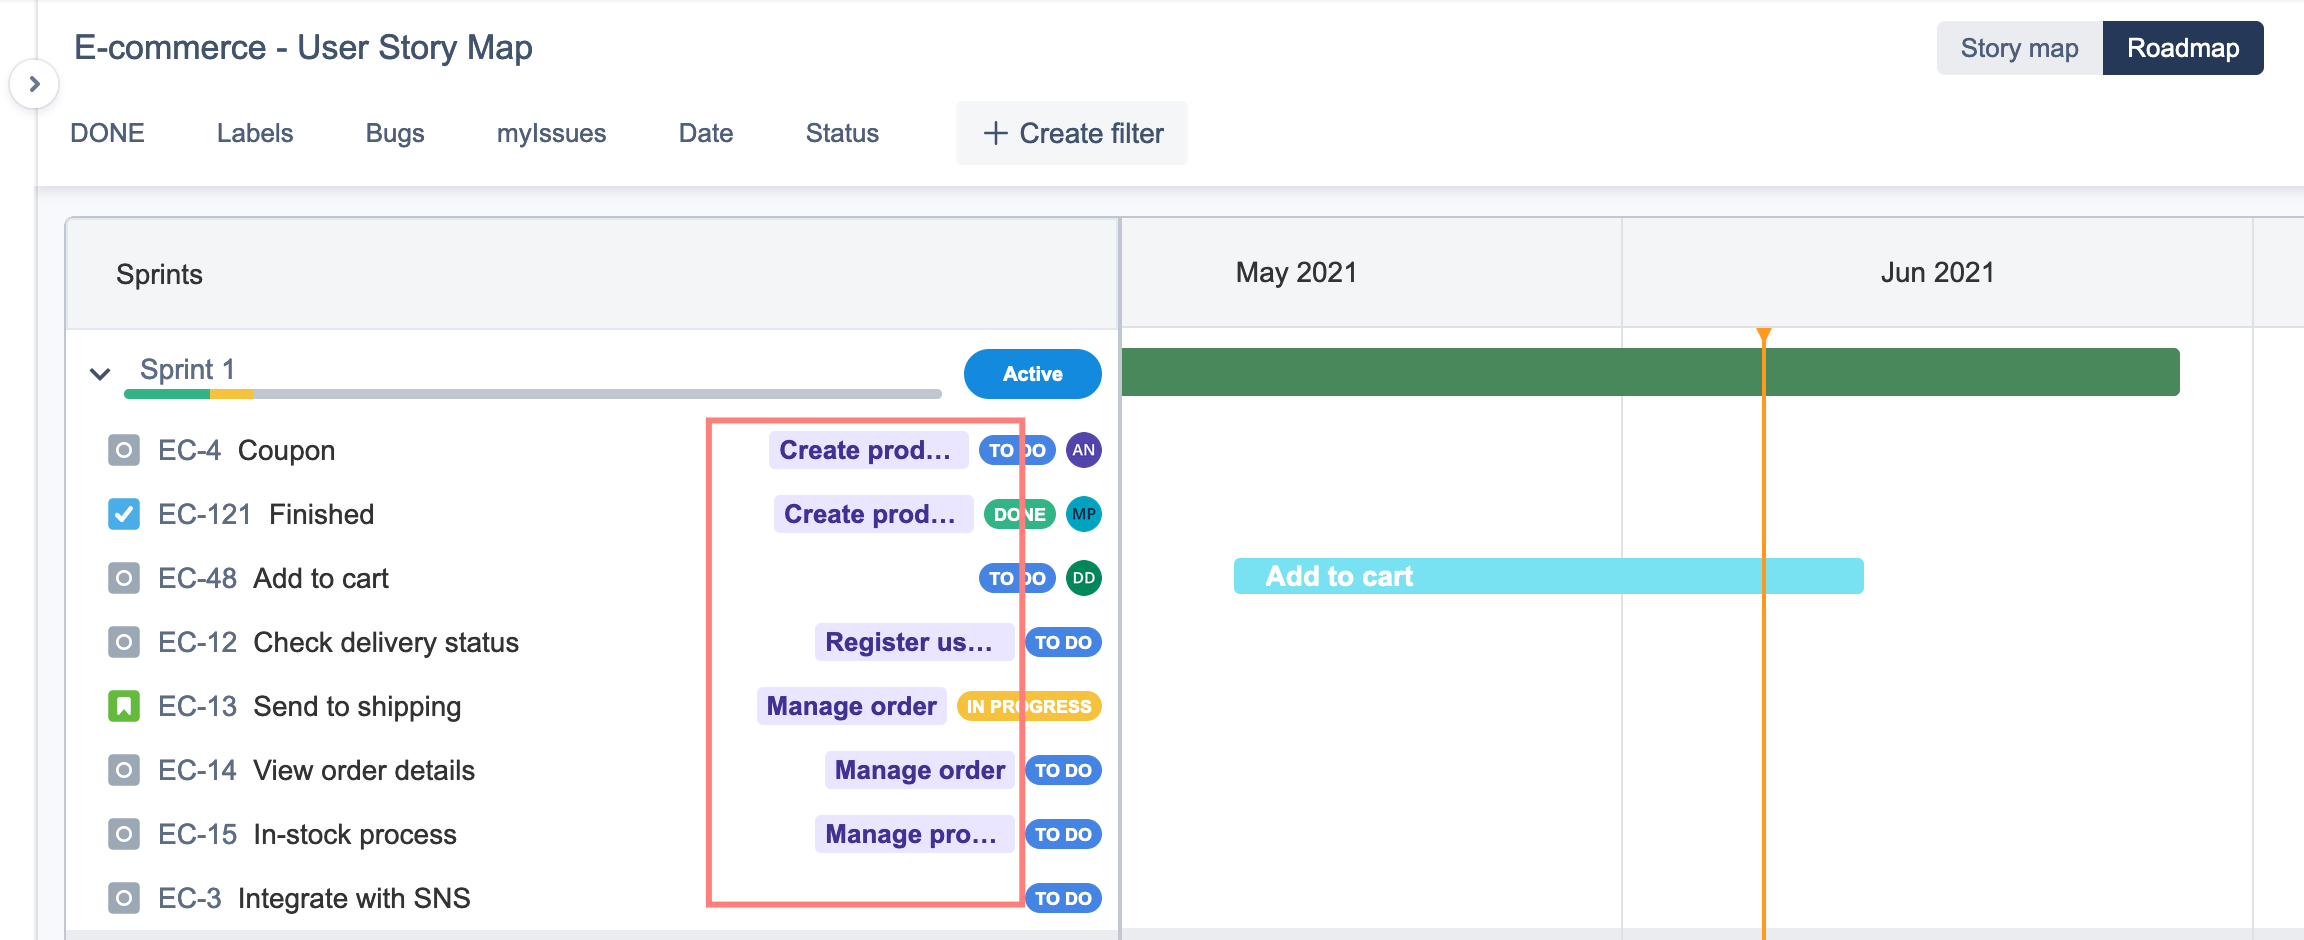The image size is (2304, 940).
Task: Open the EC-12 Check delivery status issue
Action: [x=385, y=642]
